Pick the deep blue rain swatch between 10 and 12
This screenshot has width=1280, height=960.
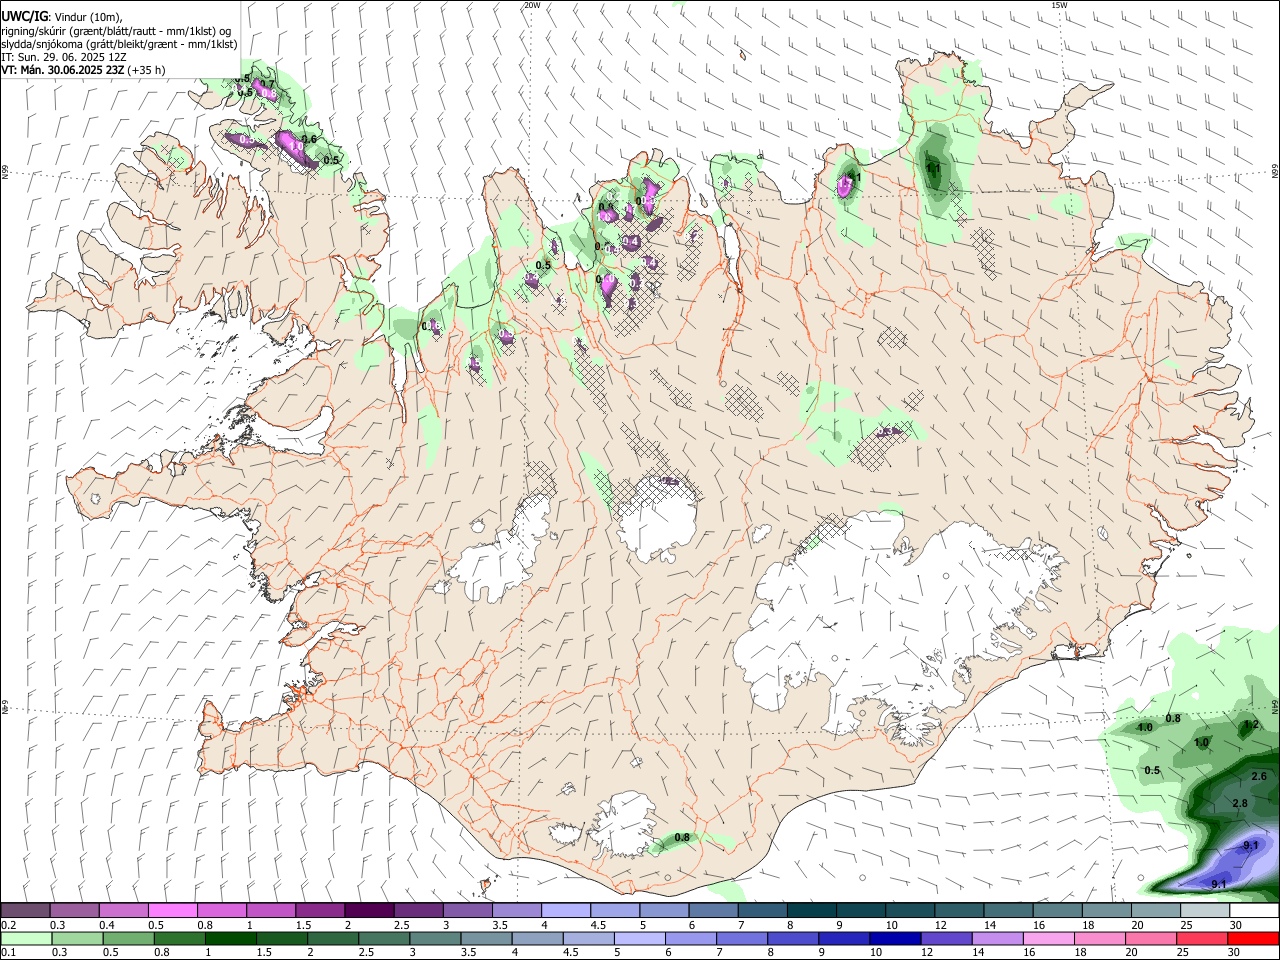click(896, 938)
